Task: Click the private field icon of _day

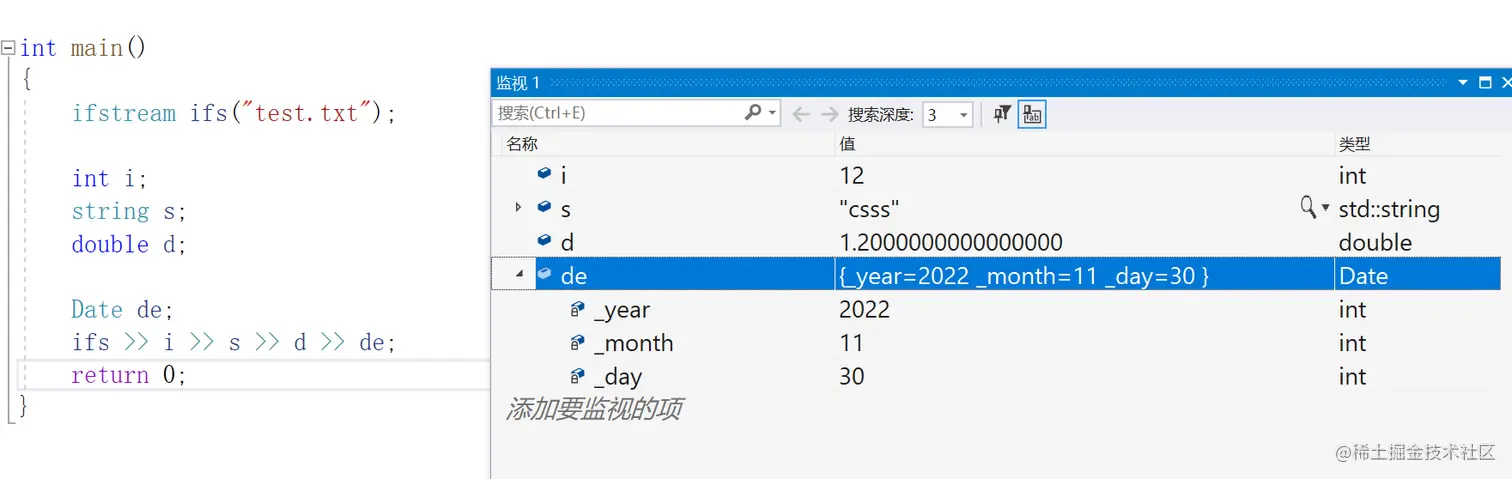Action: [577, 376]
